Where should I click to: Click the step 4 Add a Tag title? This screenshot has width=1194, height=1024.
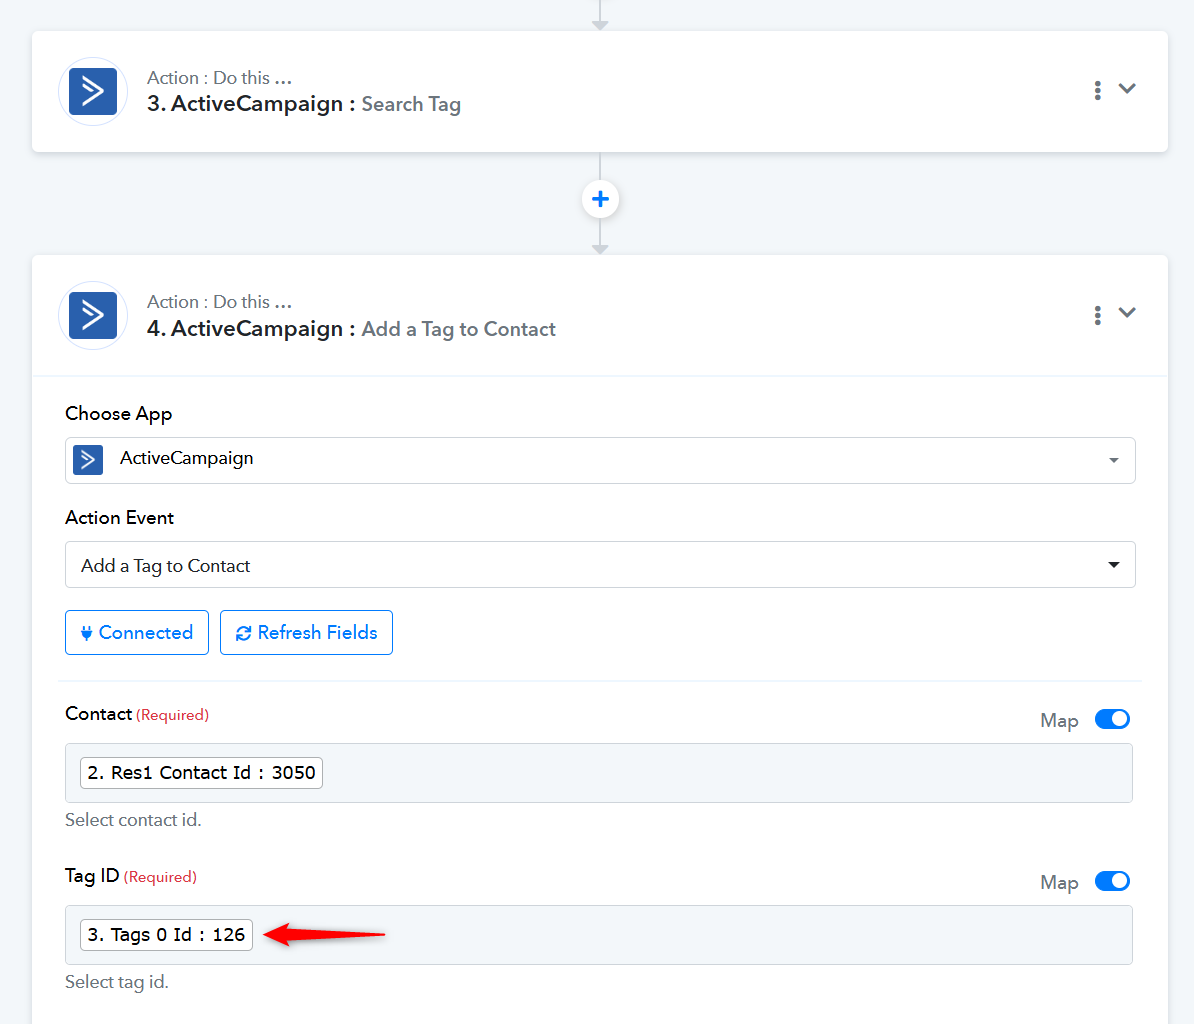(x=351, y=328)
